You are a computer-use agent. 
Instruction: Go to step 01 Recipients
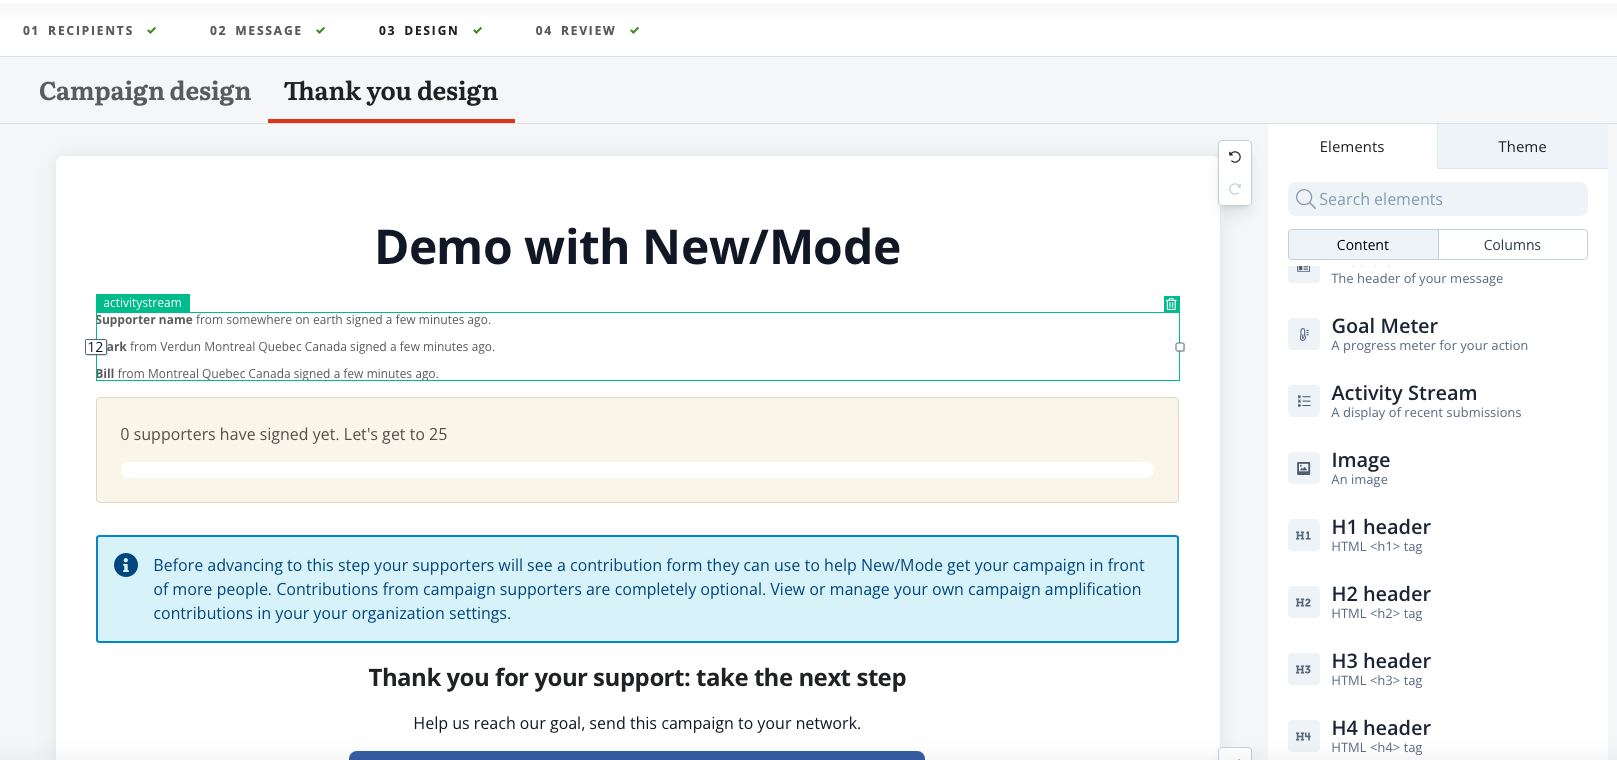coord(78,31)
